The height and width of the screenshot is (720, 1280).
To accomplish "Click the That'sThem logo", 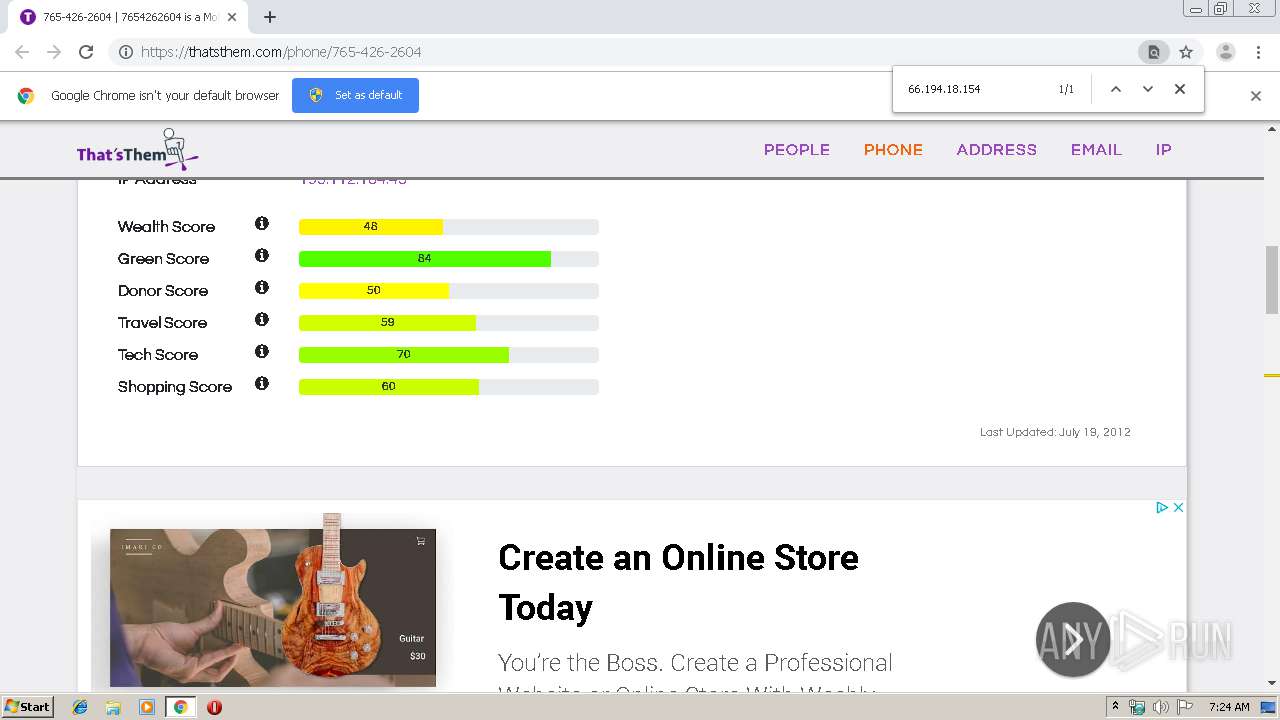I will (x=137, y=149).
